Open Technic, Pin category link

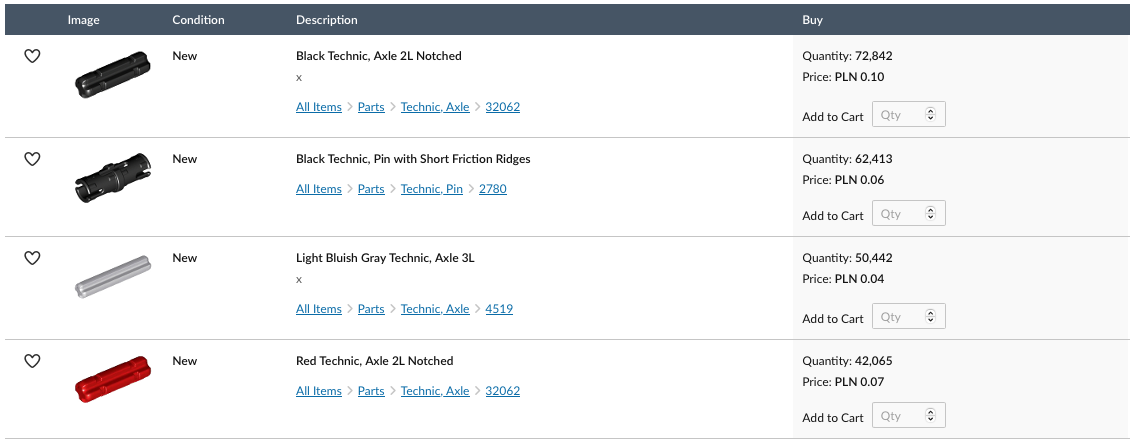(431, 189)
